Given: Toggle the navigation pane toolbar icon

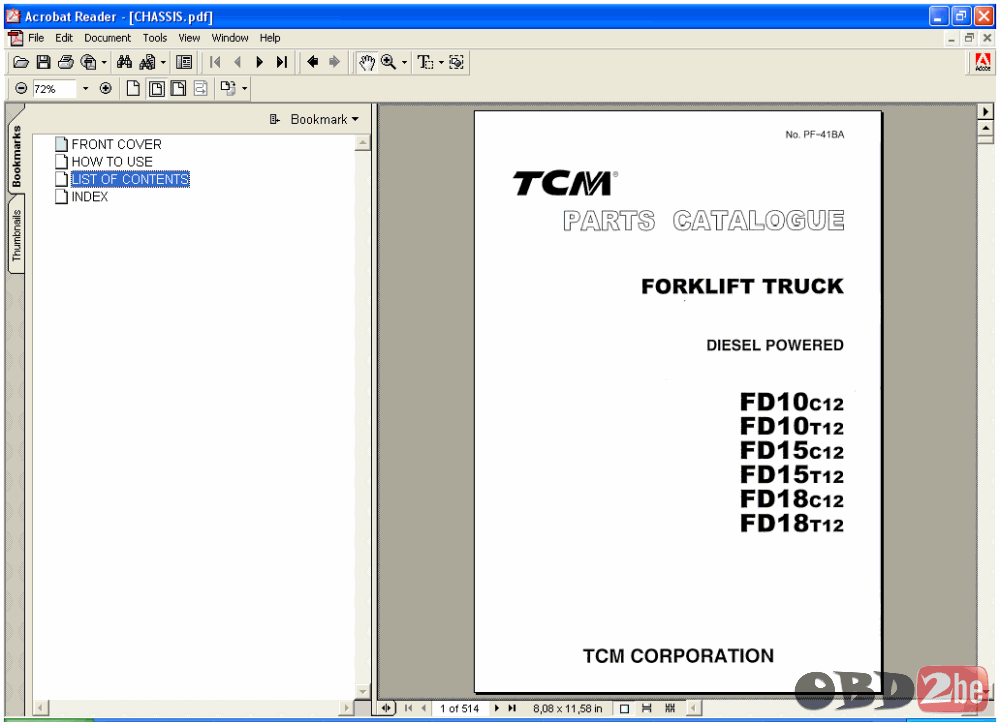Looking at the screenshot, I should click(184, 62).
